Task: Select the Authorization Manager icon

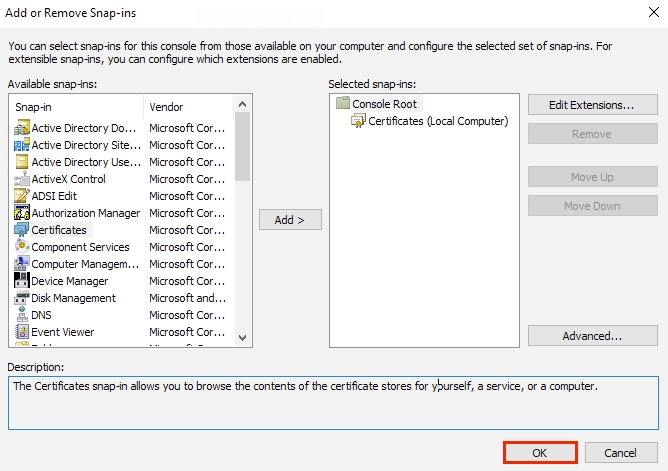Action: (x=22, y=213)
